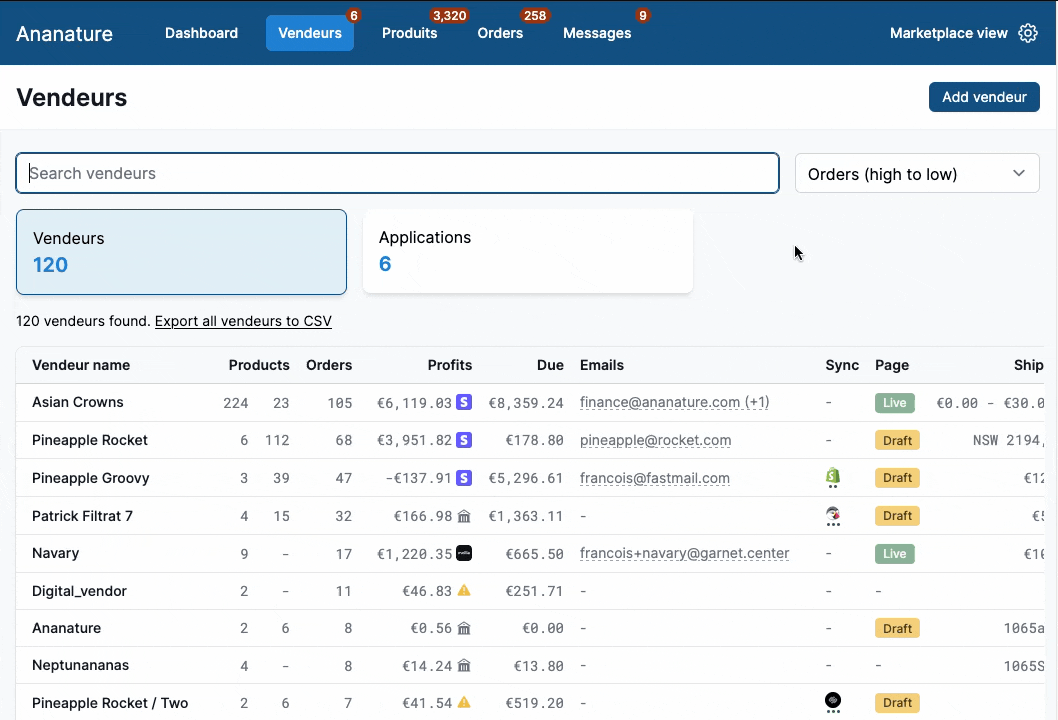Click sync icon for Patrick Filtrat 7
The width and height of the screenshot is (1058, 720).
833,516
